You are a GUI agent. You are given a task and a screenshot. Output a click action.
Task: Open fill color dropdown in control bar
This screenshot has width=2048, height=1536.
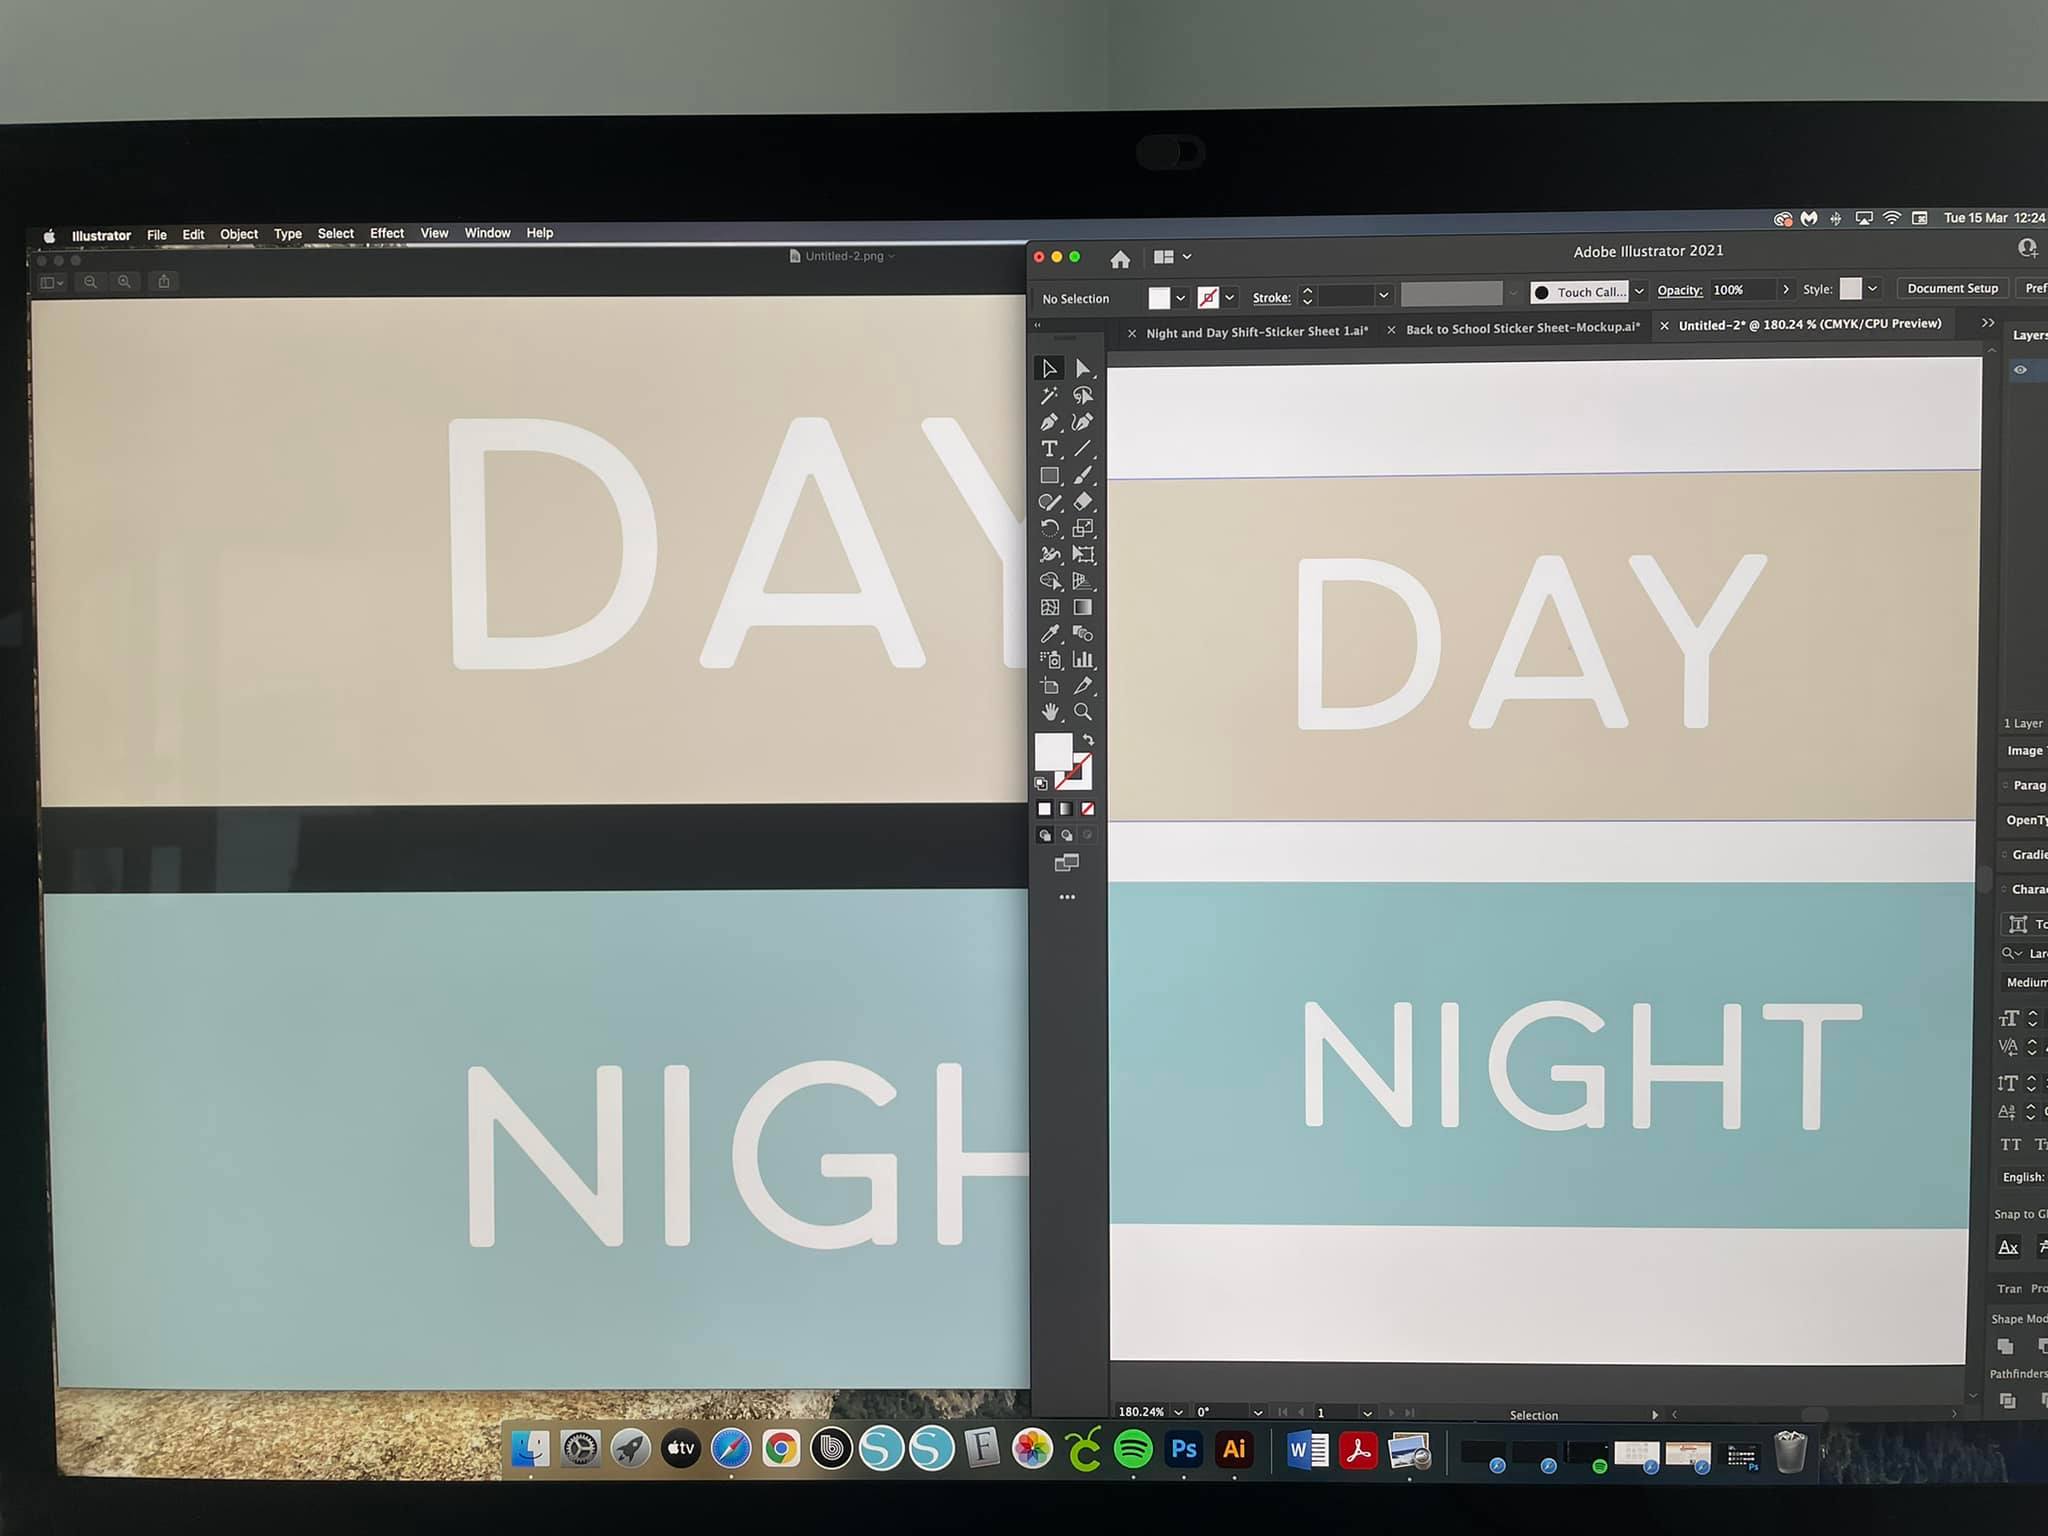click(1181, 297)
